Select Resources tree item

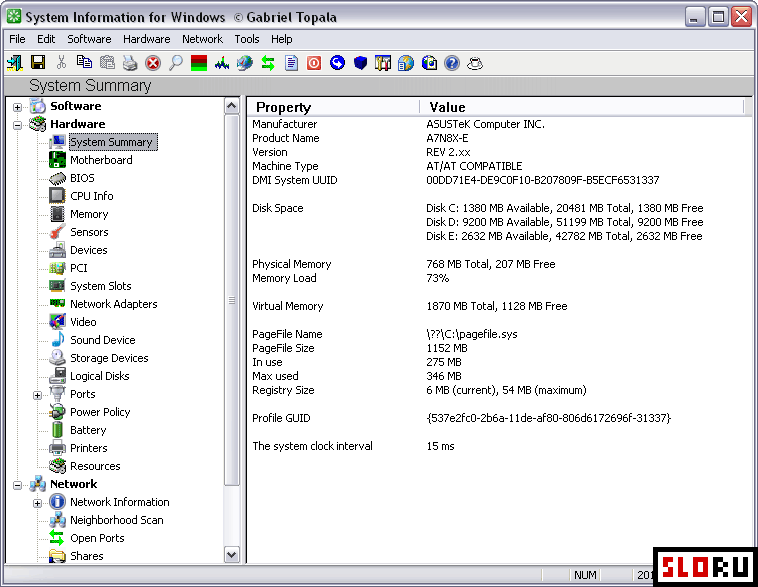click(x=95, y=466)
